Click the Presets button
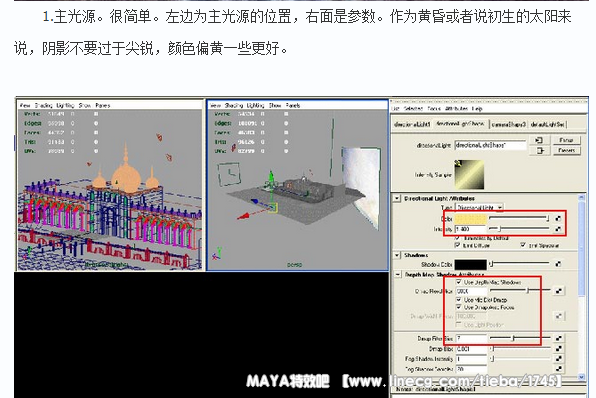This screenshot has width=596, height=398. click(566, 151)
